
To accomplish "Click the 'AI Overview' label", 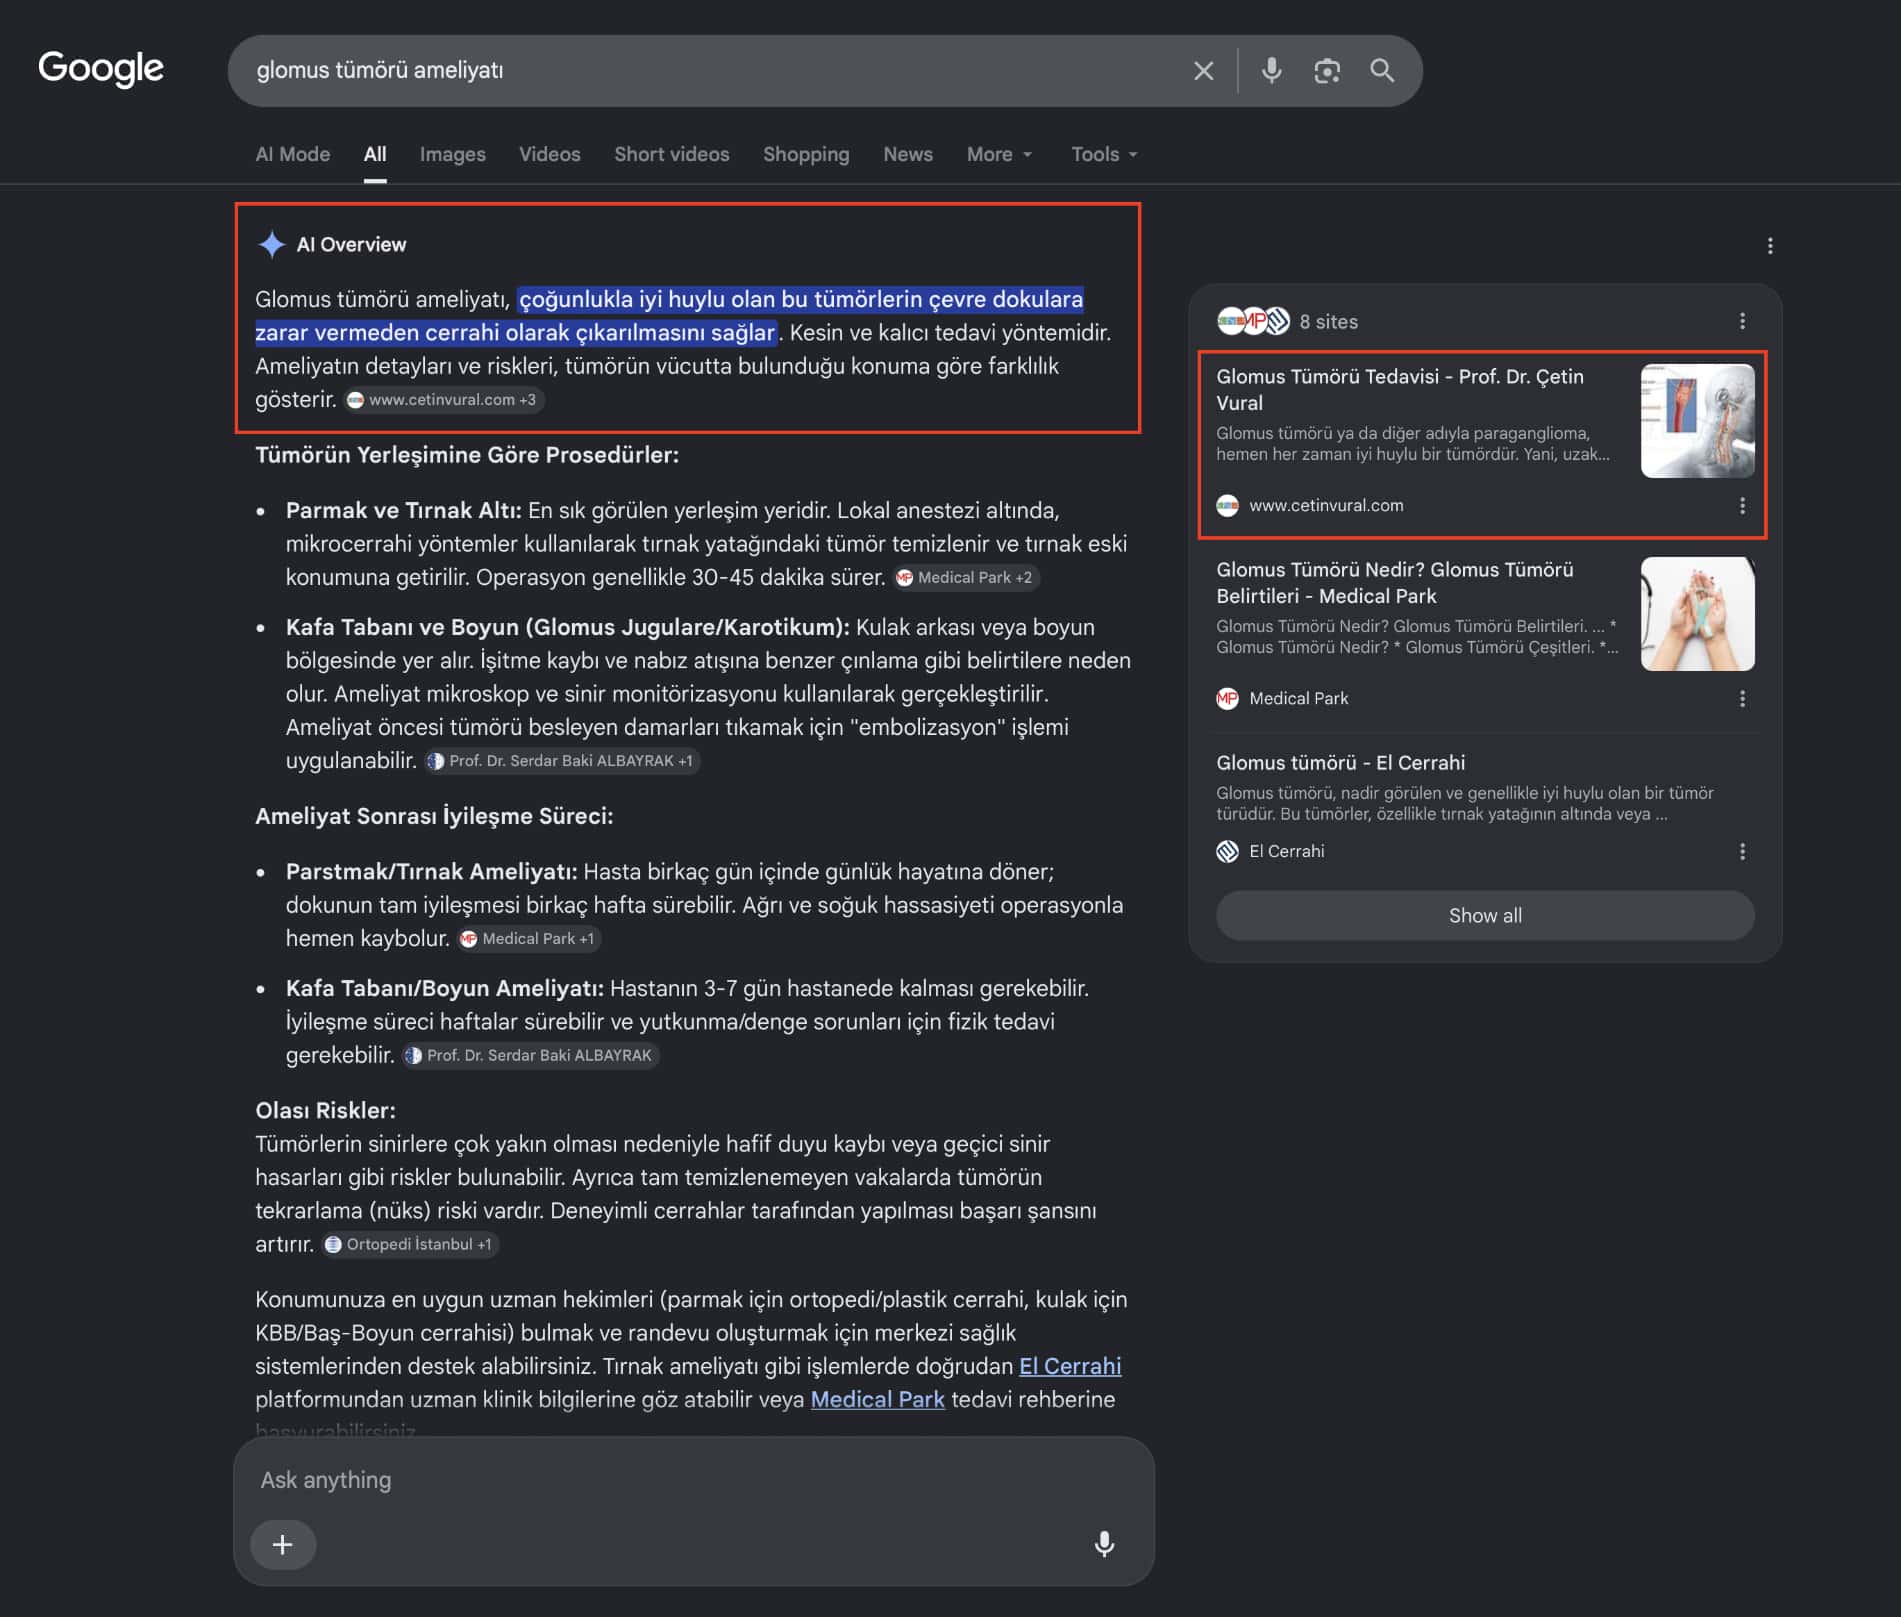I will click(x=351, y=244).
